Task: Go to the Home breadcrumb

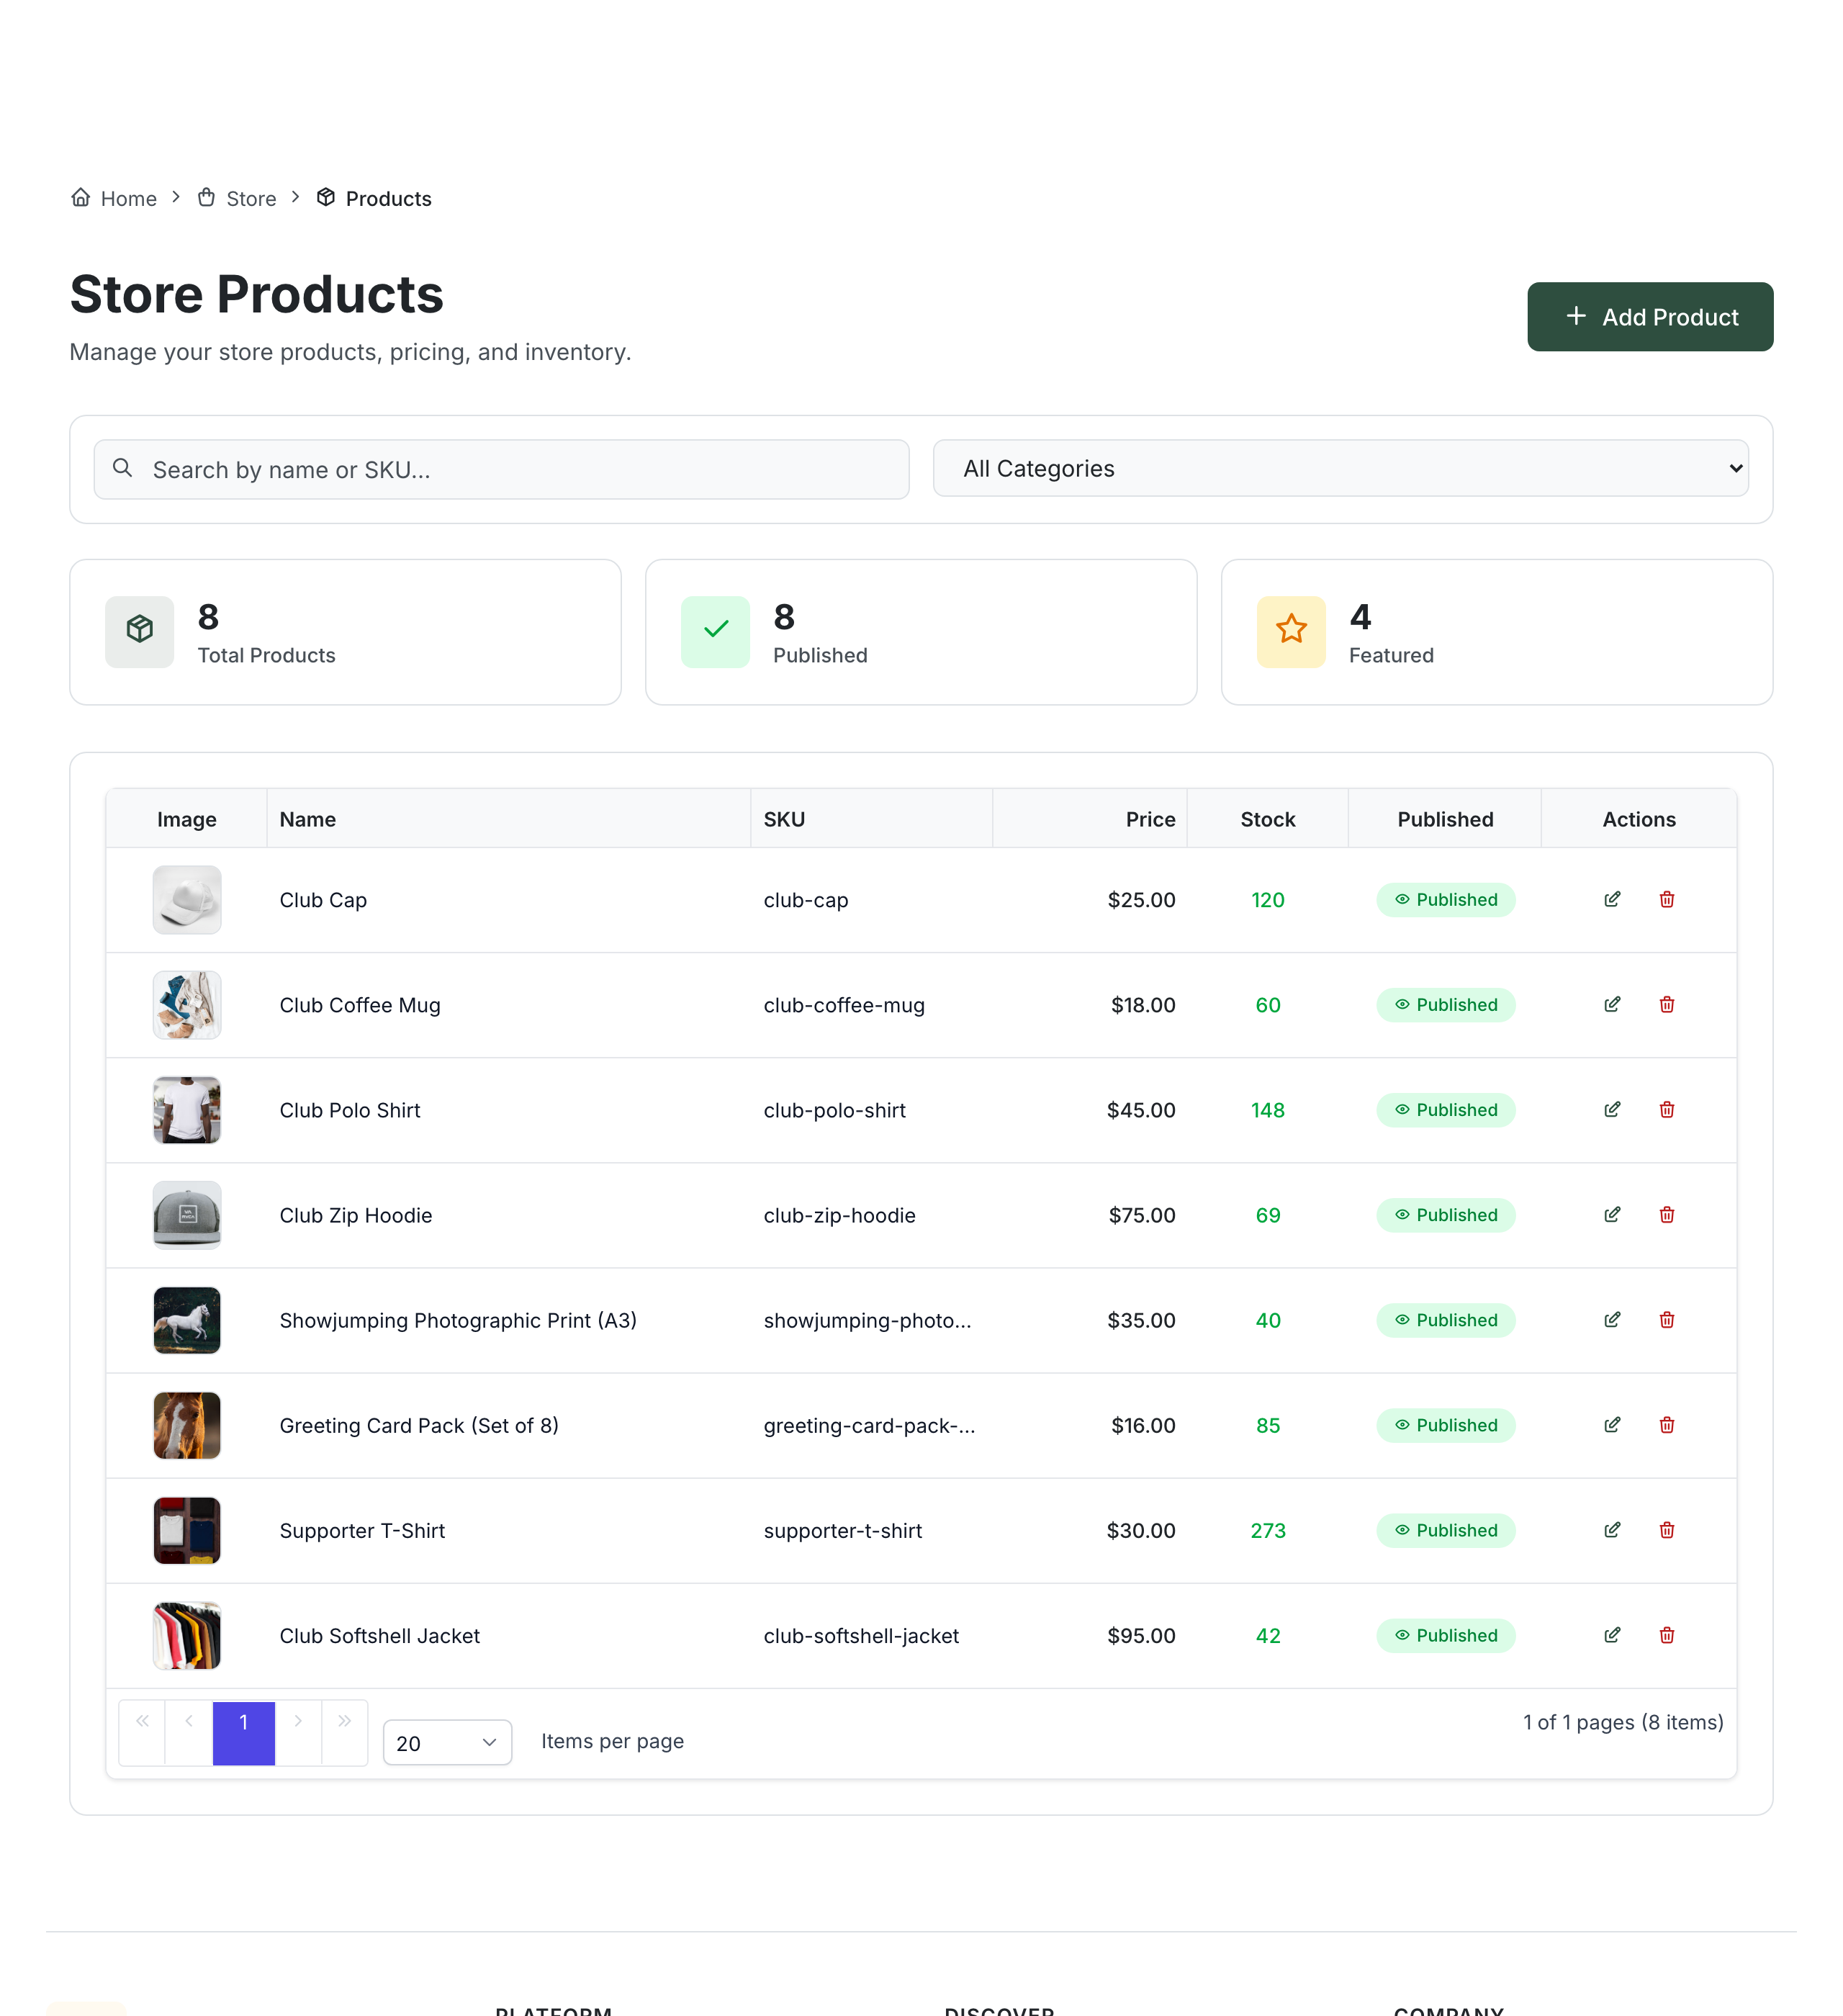Action: click(114, 198)
